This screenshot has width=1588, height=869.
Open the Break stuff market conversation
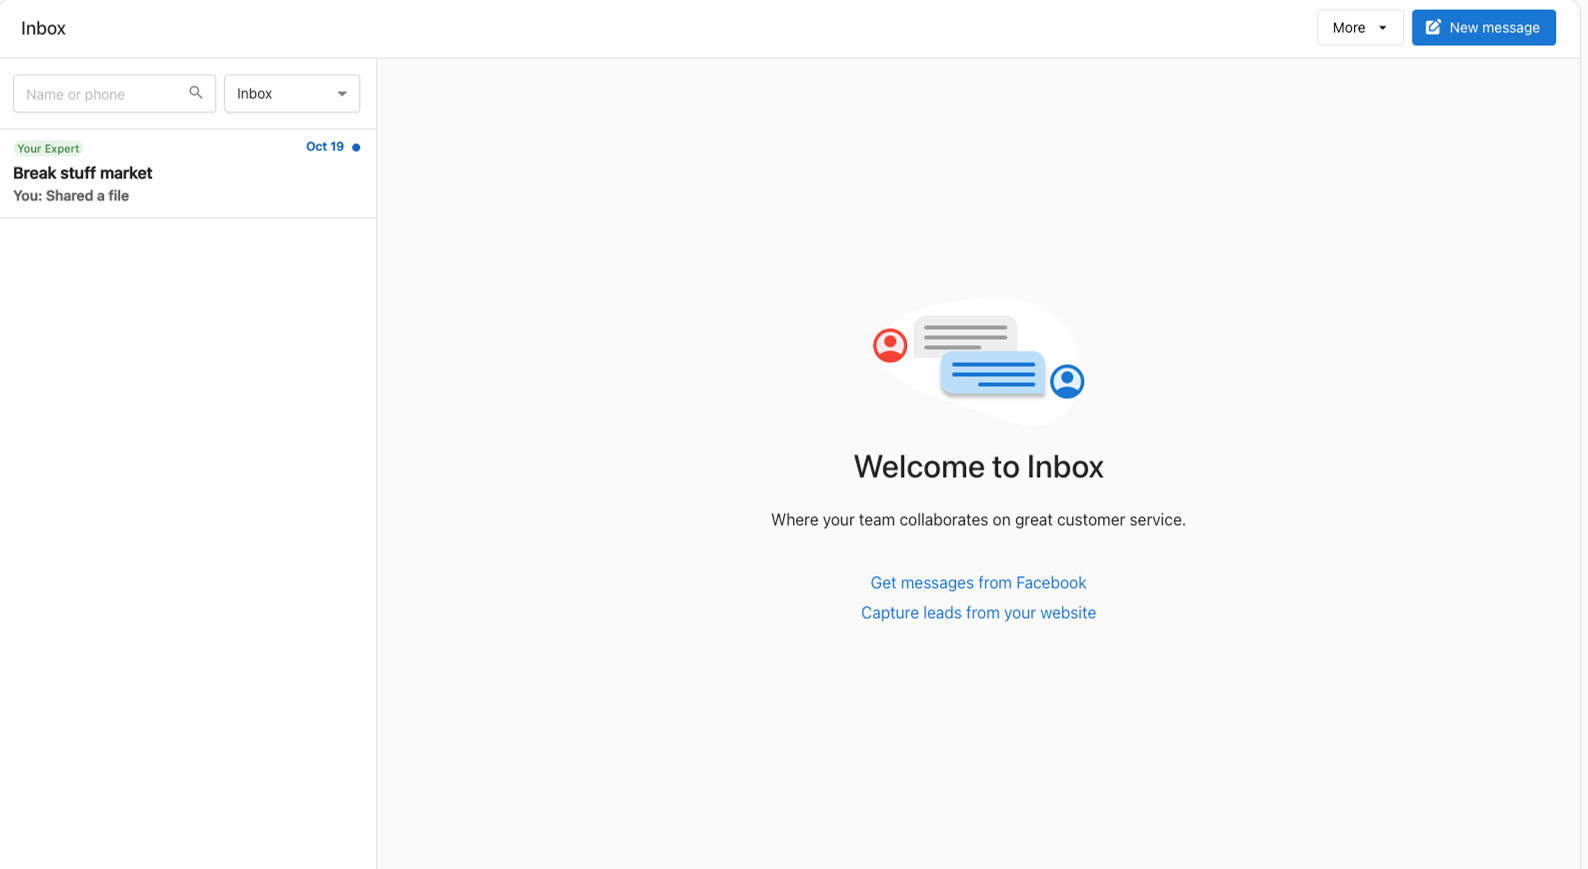(188, 173)
